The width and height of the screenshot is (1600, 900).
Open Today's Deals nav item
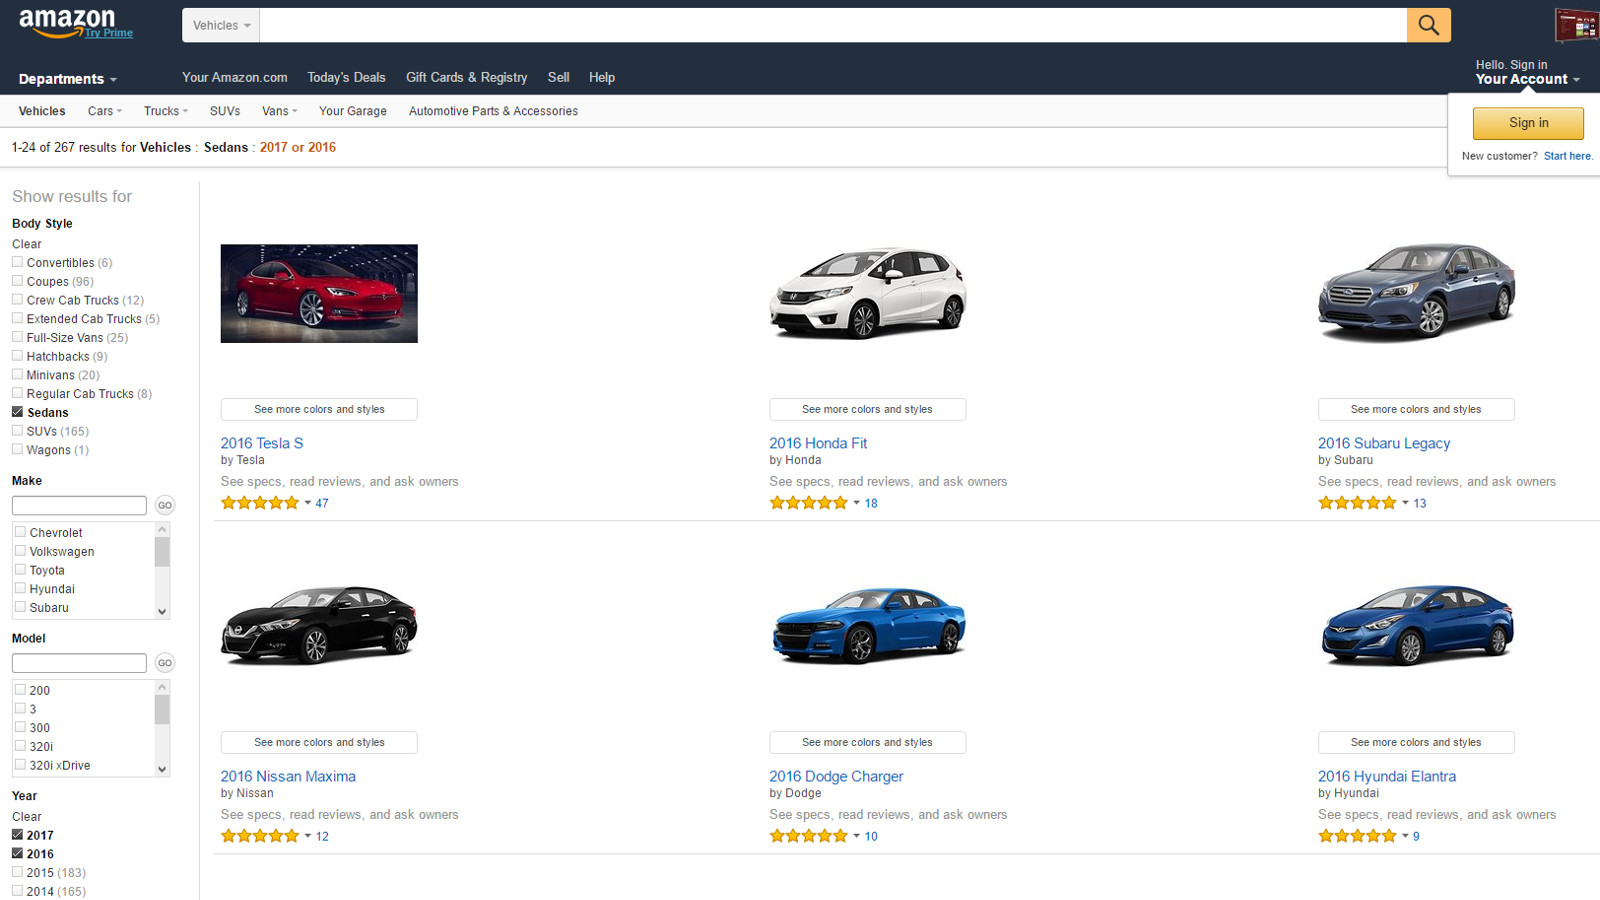click(x=346, y=77)
